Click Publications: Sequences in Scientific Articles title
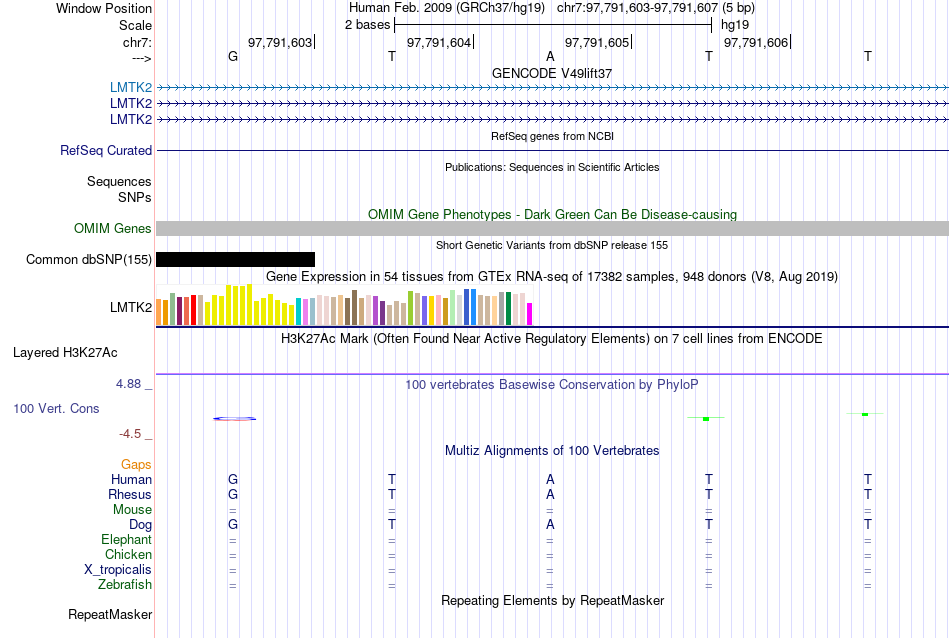 pyautogui.click(x=552, y=167)
